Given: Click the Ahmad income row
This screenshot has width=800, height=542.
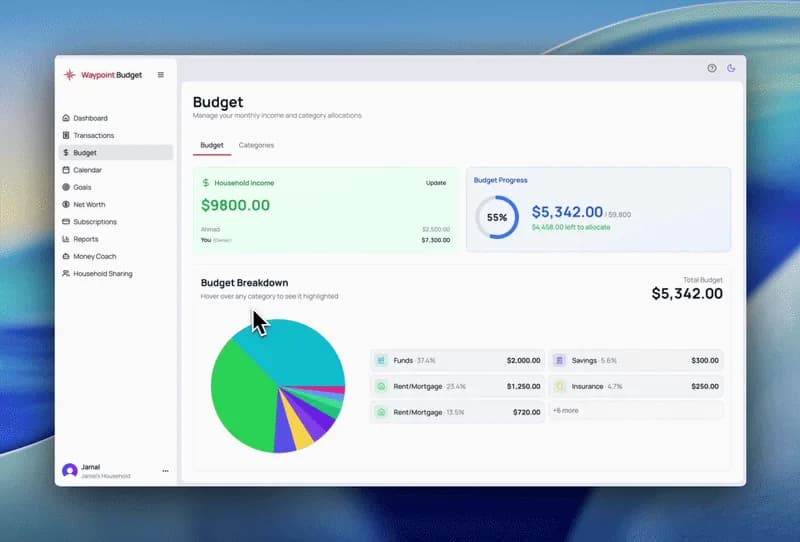Looking at the screenshot, I should [x=326, y=229].
